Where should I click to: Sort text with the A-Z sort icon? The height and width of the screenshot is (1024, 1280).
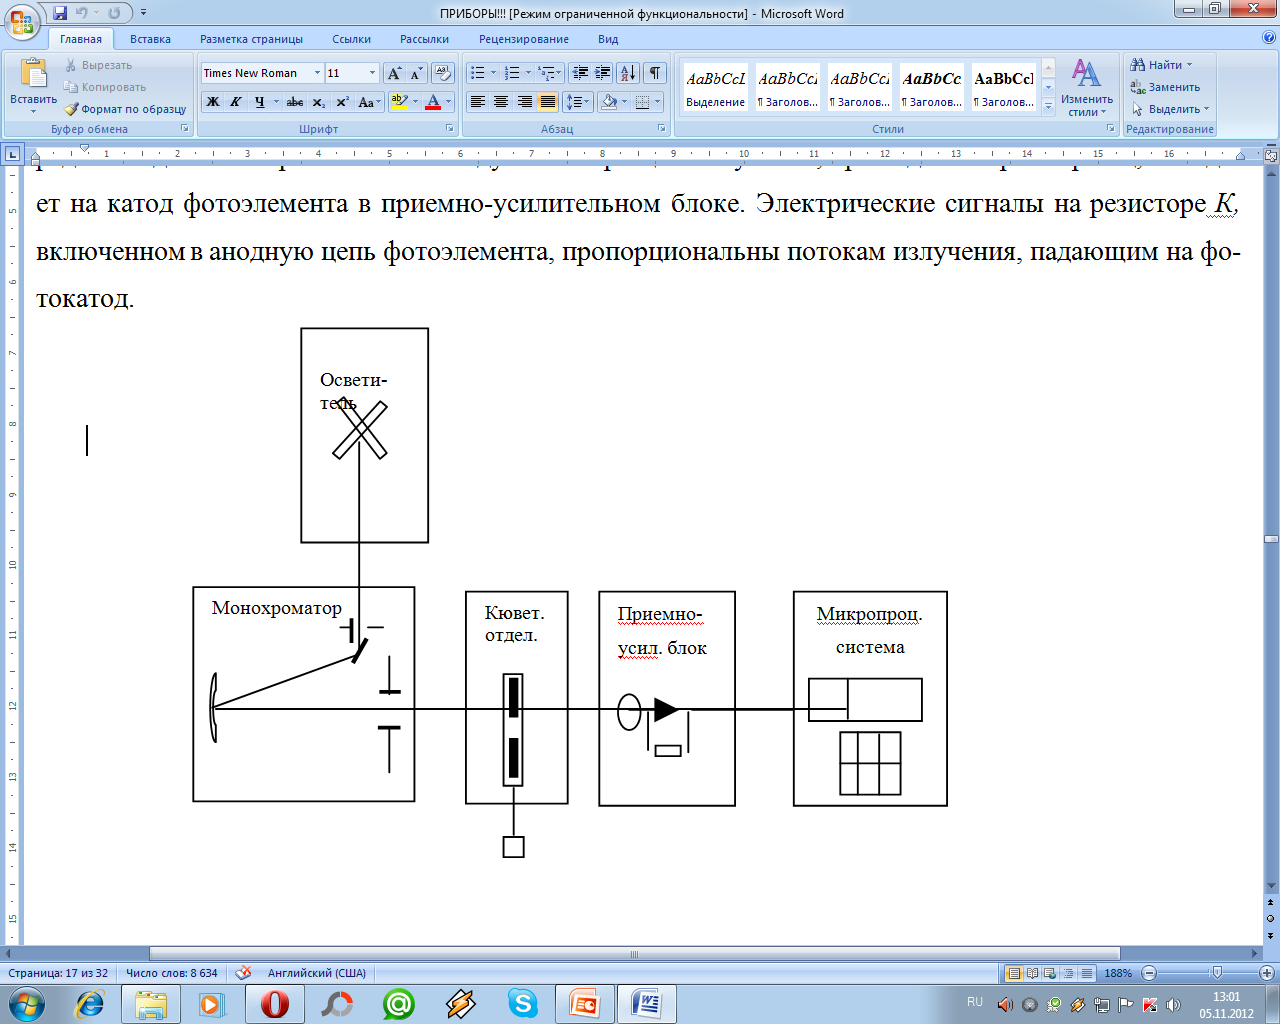[x=628, y=73]
